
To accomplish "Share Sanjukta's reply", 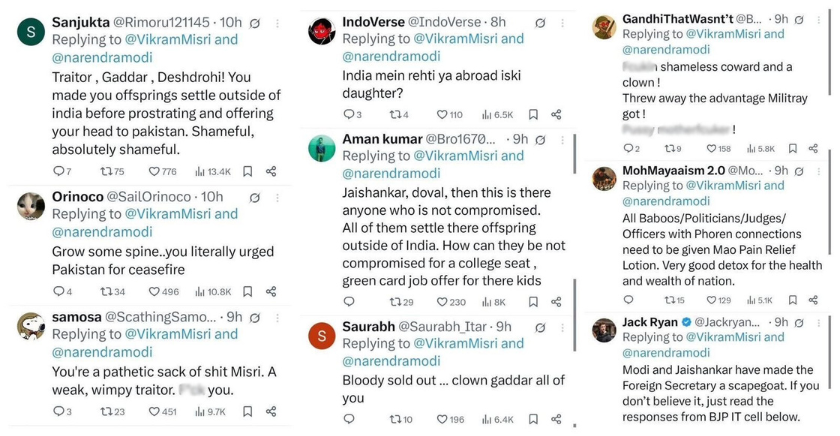I will pyautogui.click(x=271, y=171).
